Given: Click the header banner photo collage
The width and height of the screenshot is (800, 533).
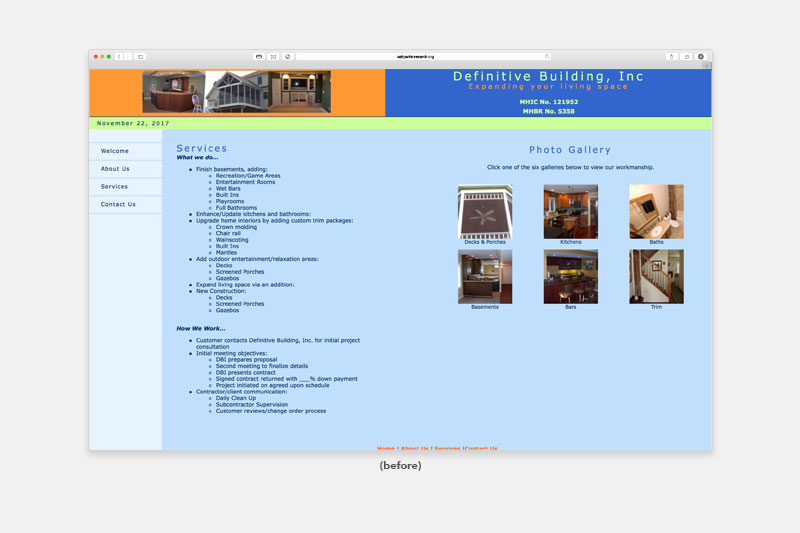Looking at the screenshot, I should click(236, 92).
